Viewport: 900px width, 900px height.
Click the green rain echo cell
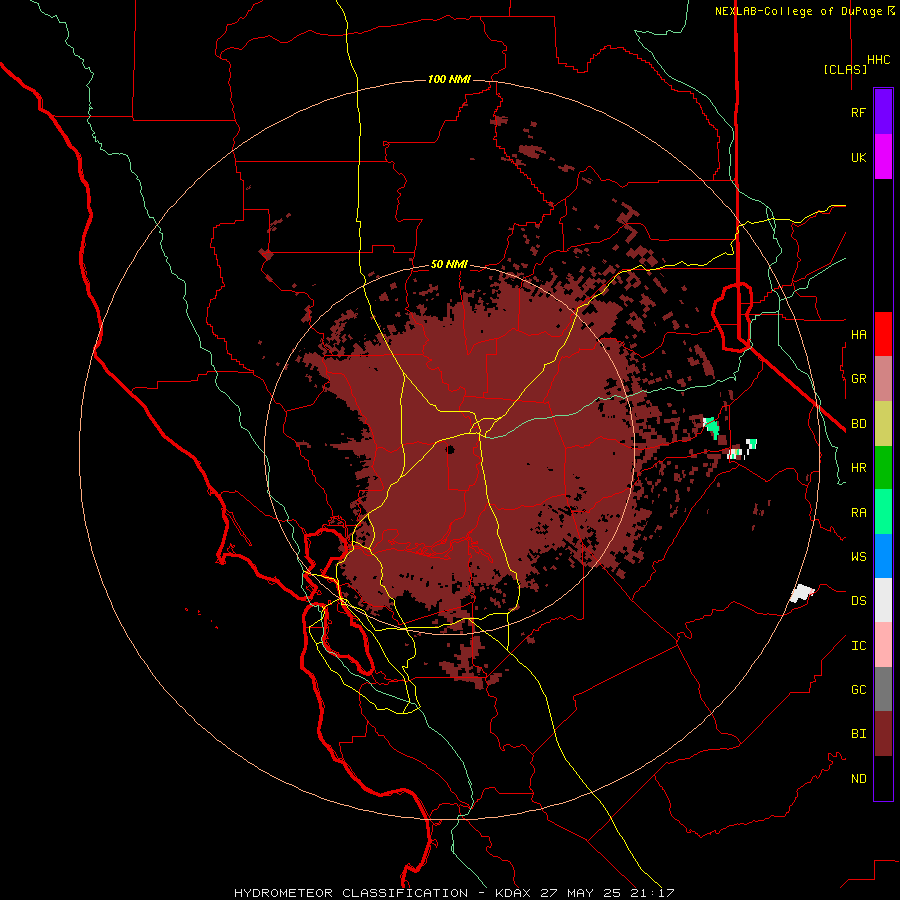point(712,426)
